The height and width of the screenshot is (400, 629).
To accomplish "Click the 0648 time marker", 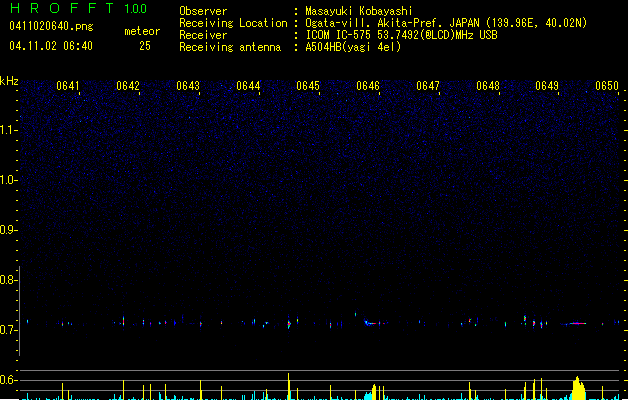I will [488, 86].
